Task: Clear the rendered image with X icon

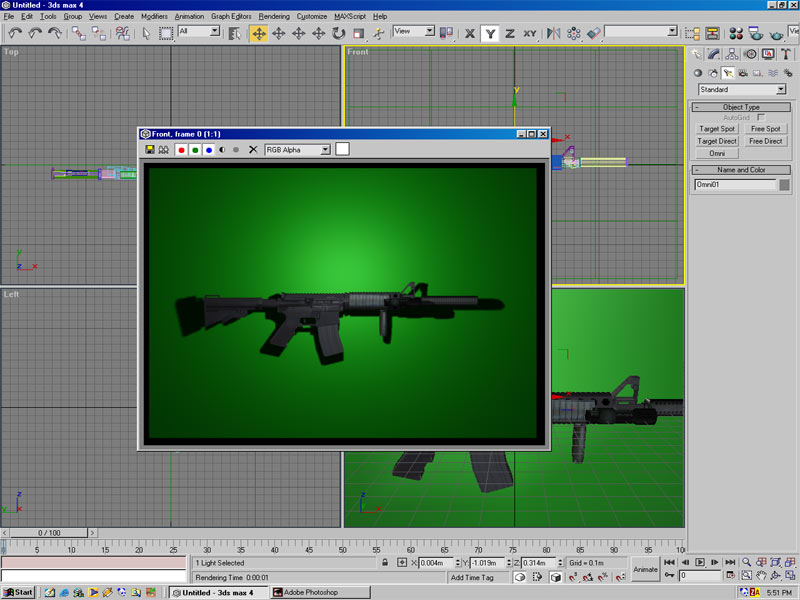Action: 253,149
